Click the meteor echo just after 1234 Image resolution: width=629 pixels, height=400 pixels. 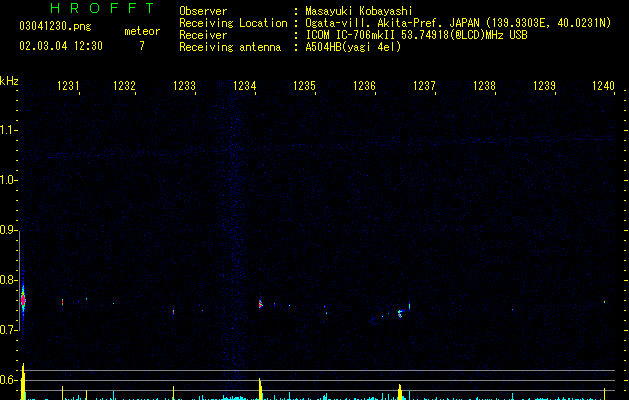click(x=260, y=304)
